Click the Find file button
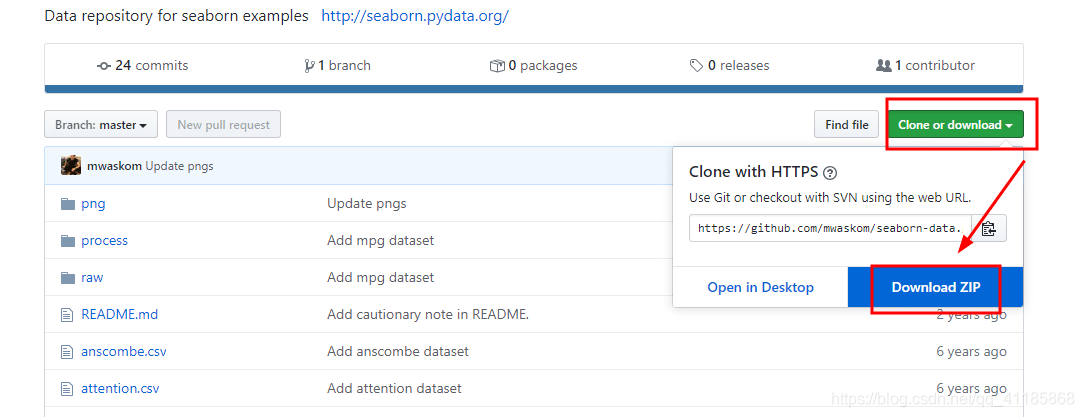The height and width of the screenshot is (417, 1084). [847, 124]
